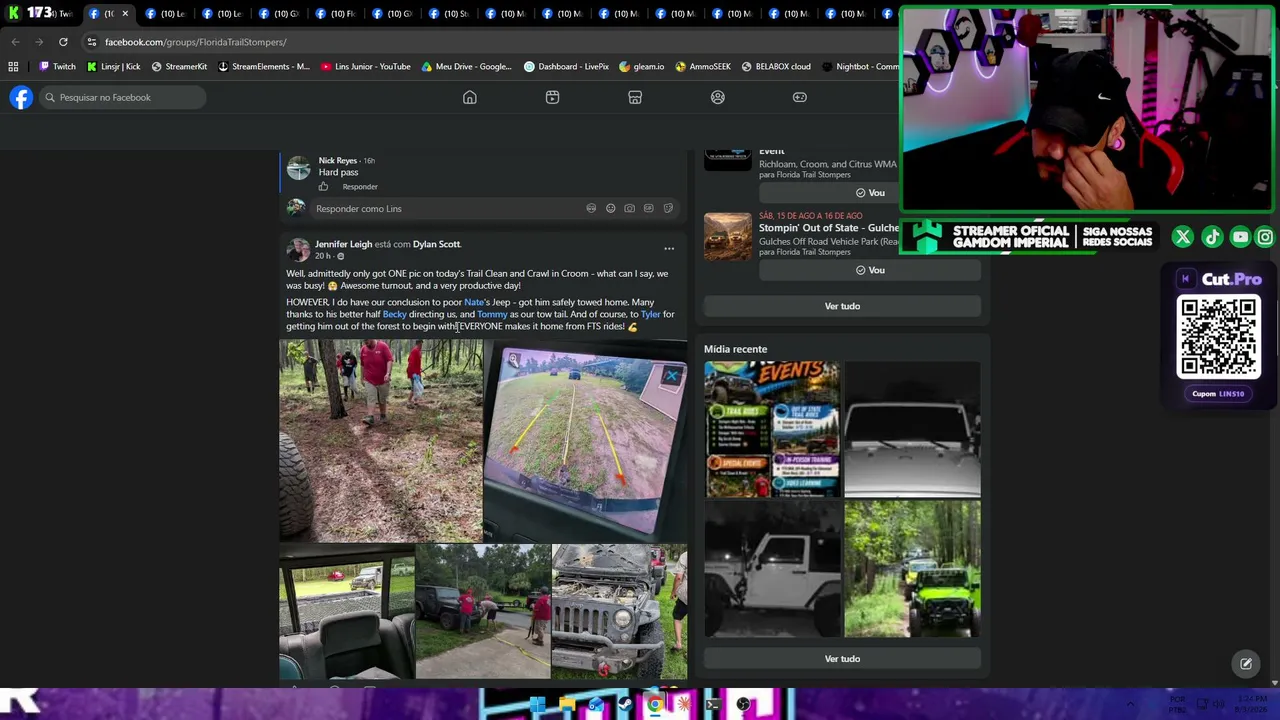The image size is (1280, 720).
Task: Open the Facebook Reels video icon
Action: [x=552, y=97]
